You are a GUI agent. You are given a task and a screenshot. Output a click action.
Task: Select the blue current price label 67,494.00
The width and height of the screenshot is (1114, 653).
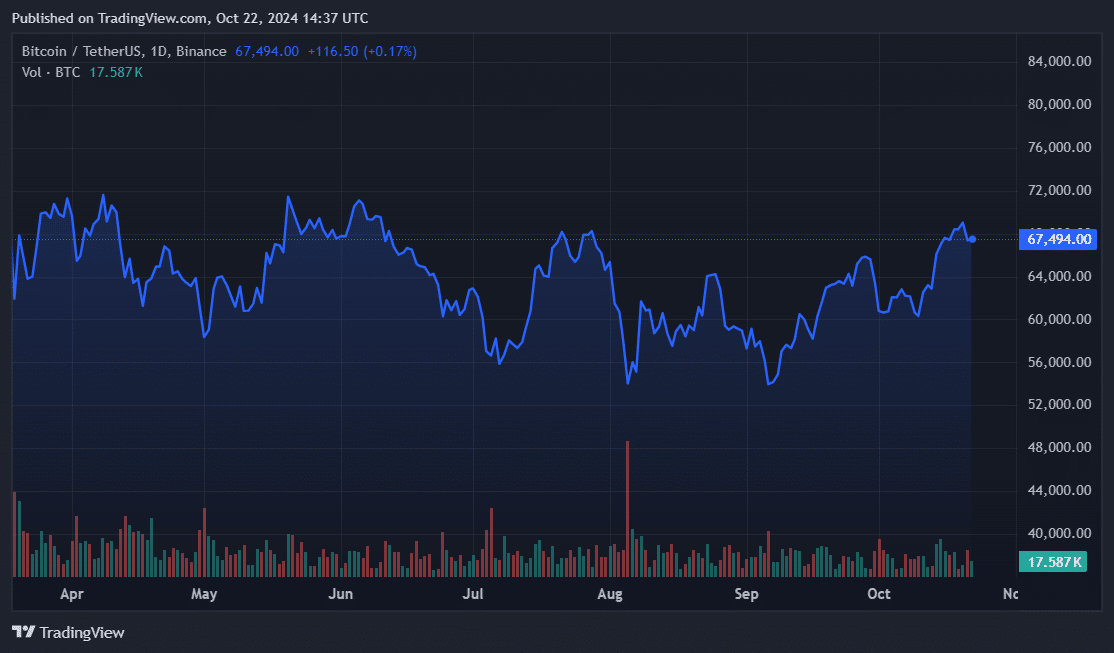(1058, 239)
